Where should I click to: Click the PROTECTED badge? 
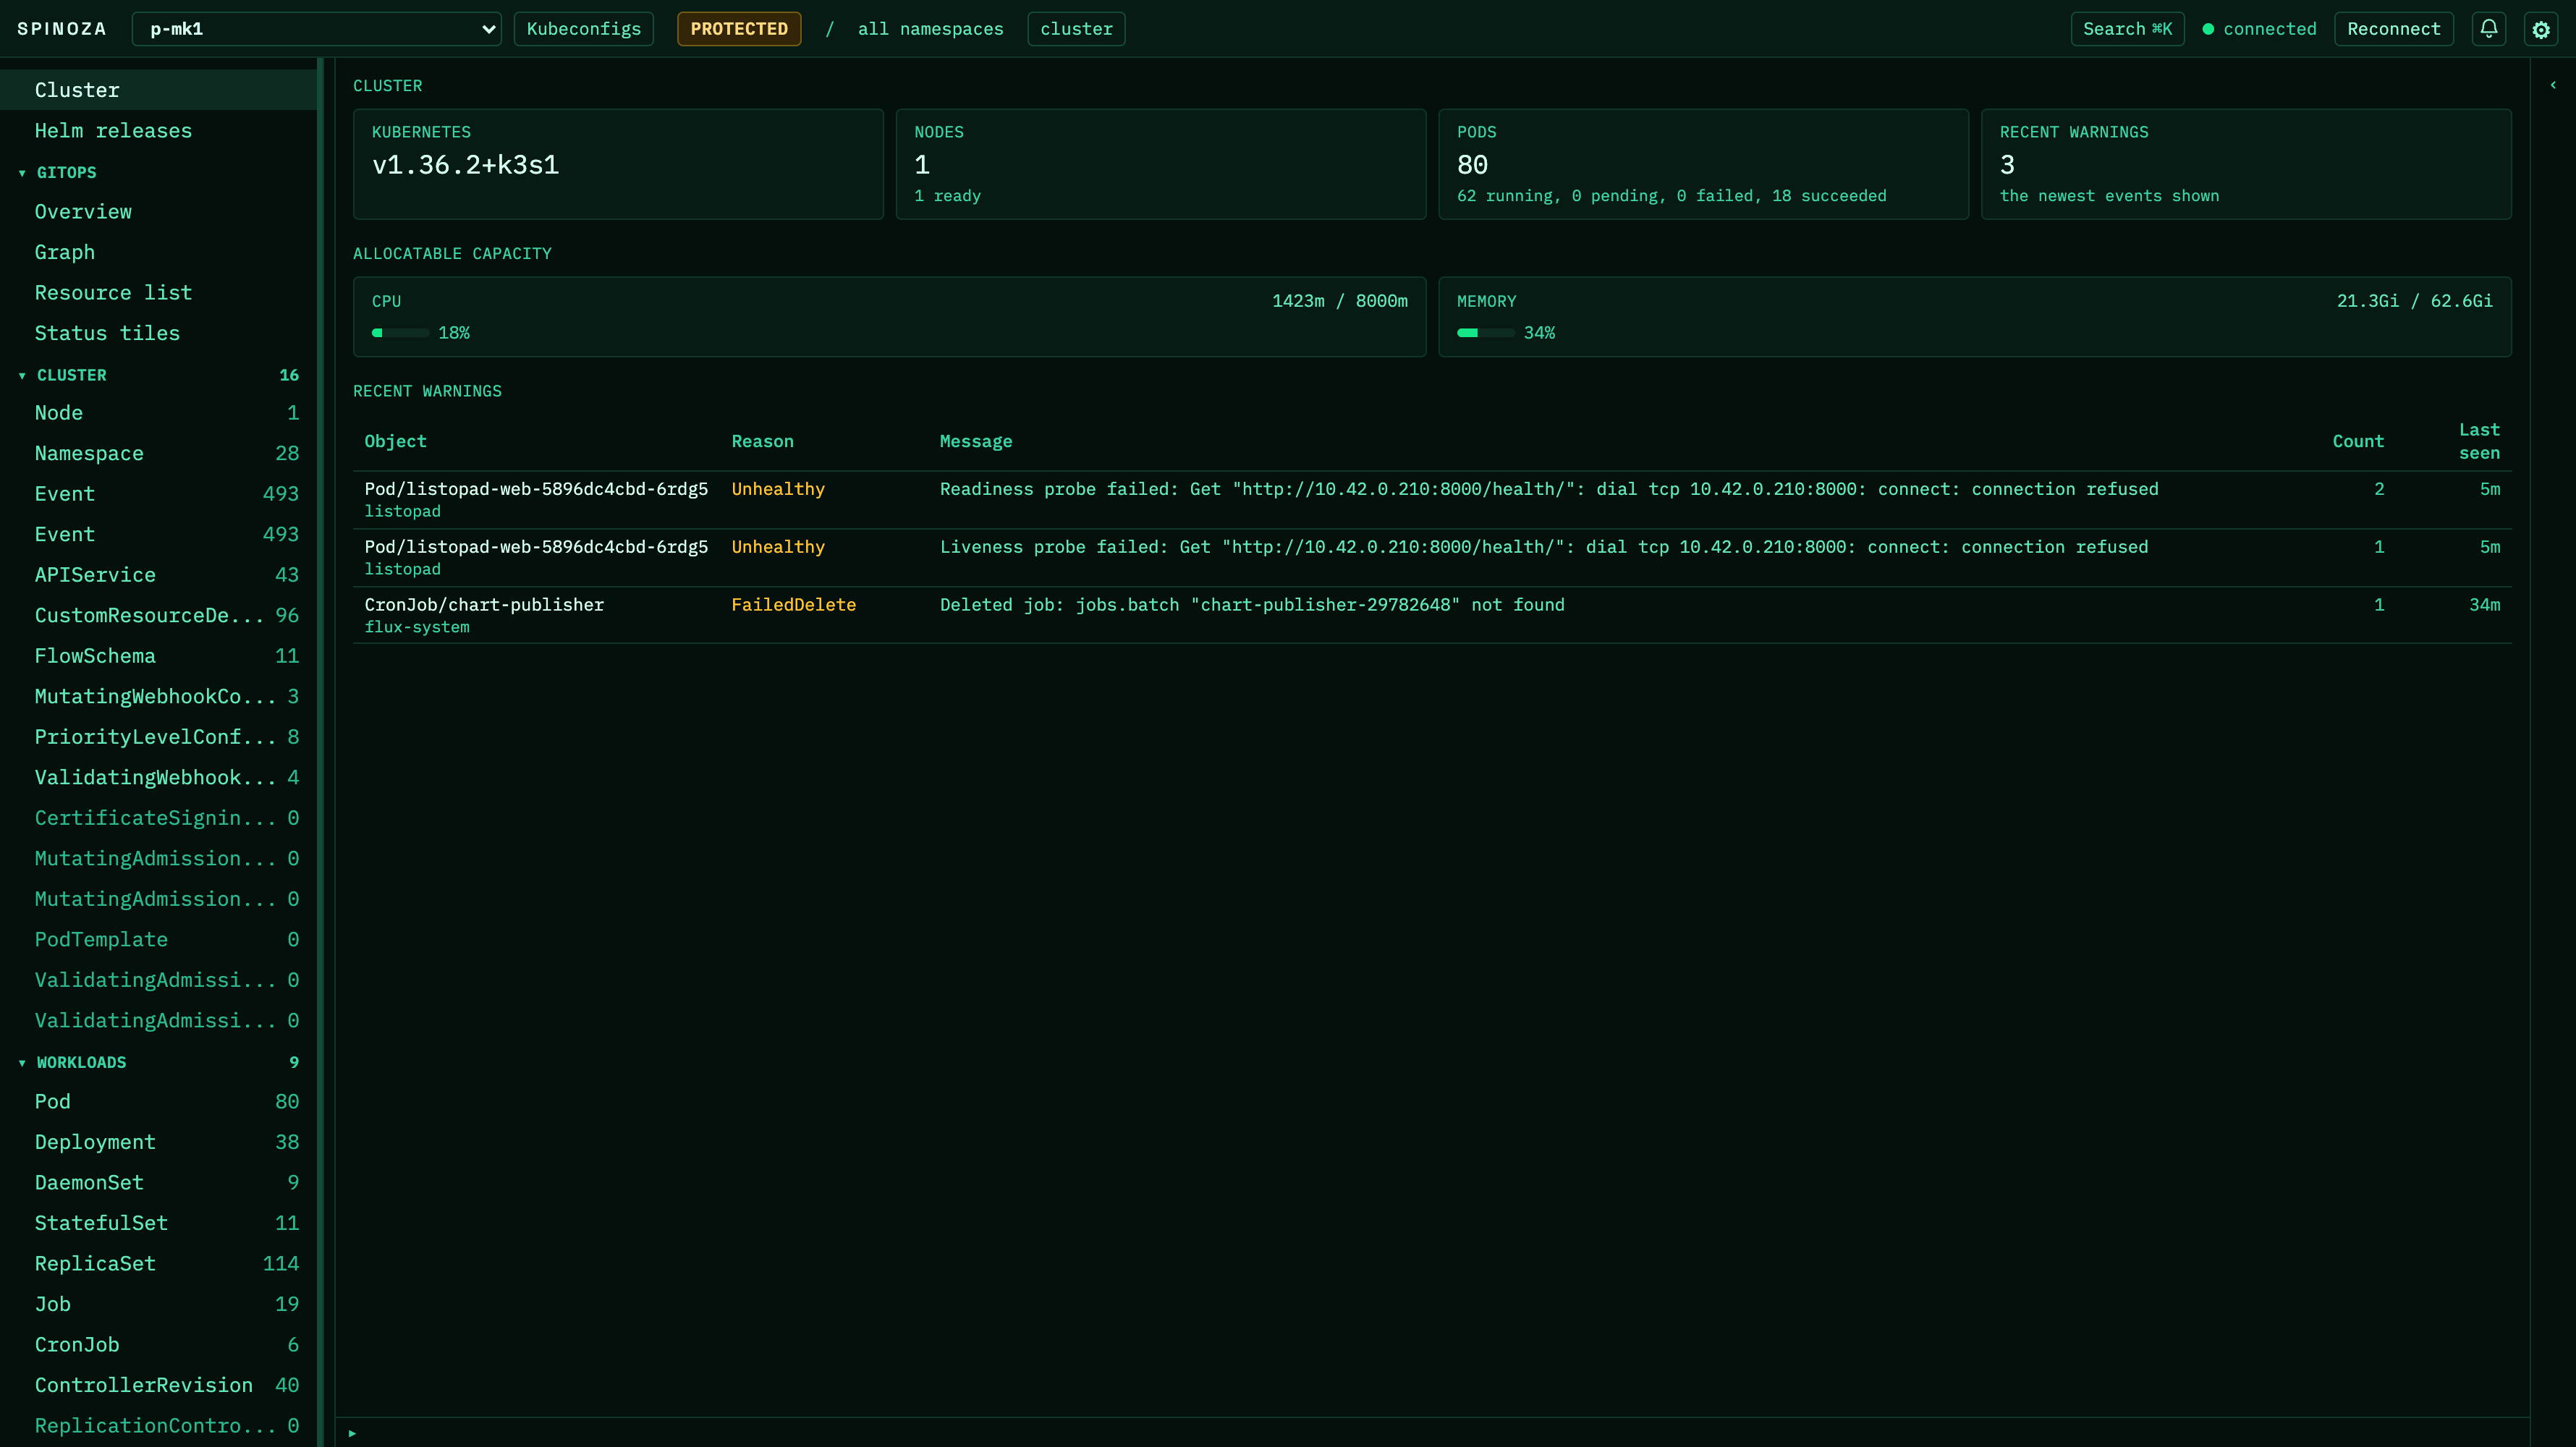click(x=739, y=29)
